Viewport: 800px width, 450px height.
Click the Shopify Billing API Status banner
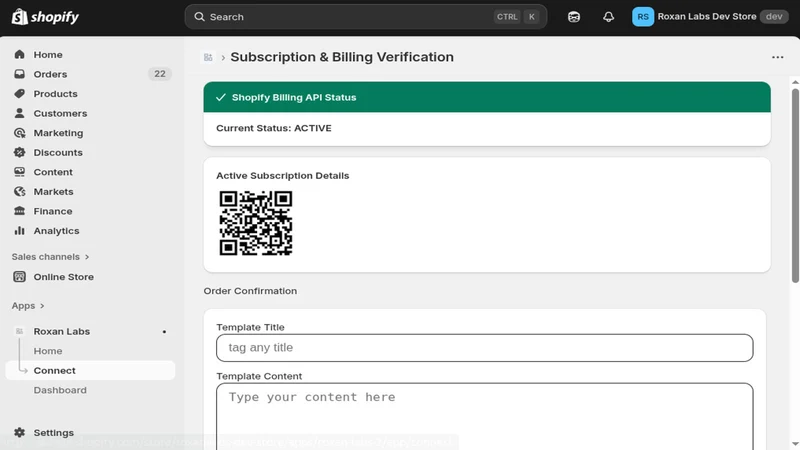coord(487,97)
